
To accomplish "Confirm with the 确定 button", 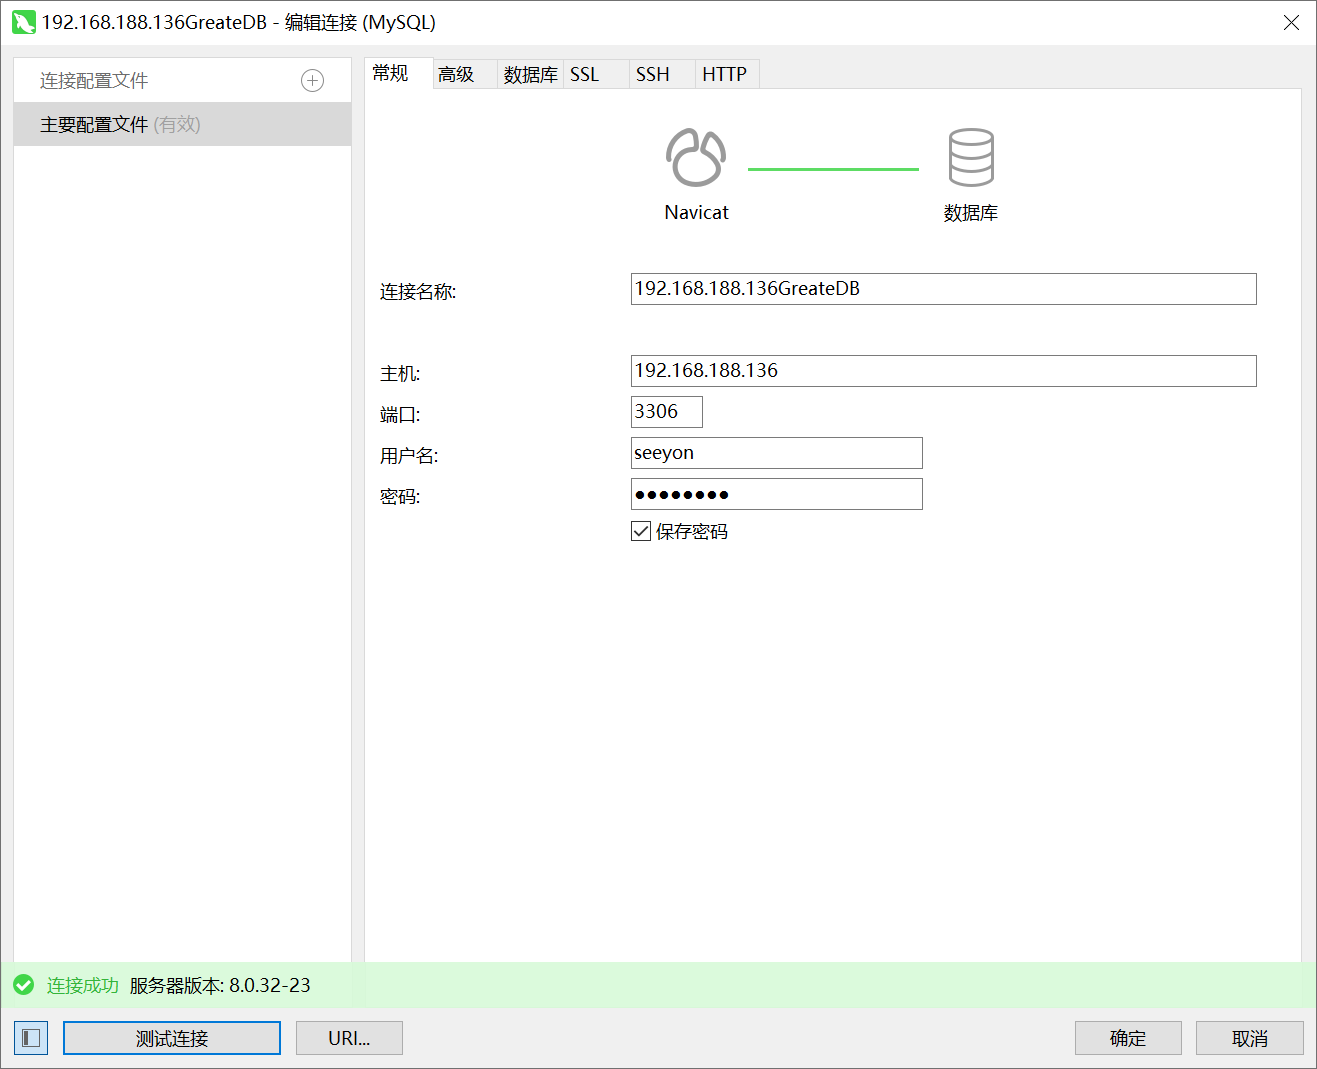I will [1128, 1038].
